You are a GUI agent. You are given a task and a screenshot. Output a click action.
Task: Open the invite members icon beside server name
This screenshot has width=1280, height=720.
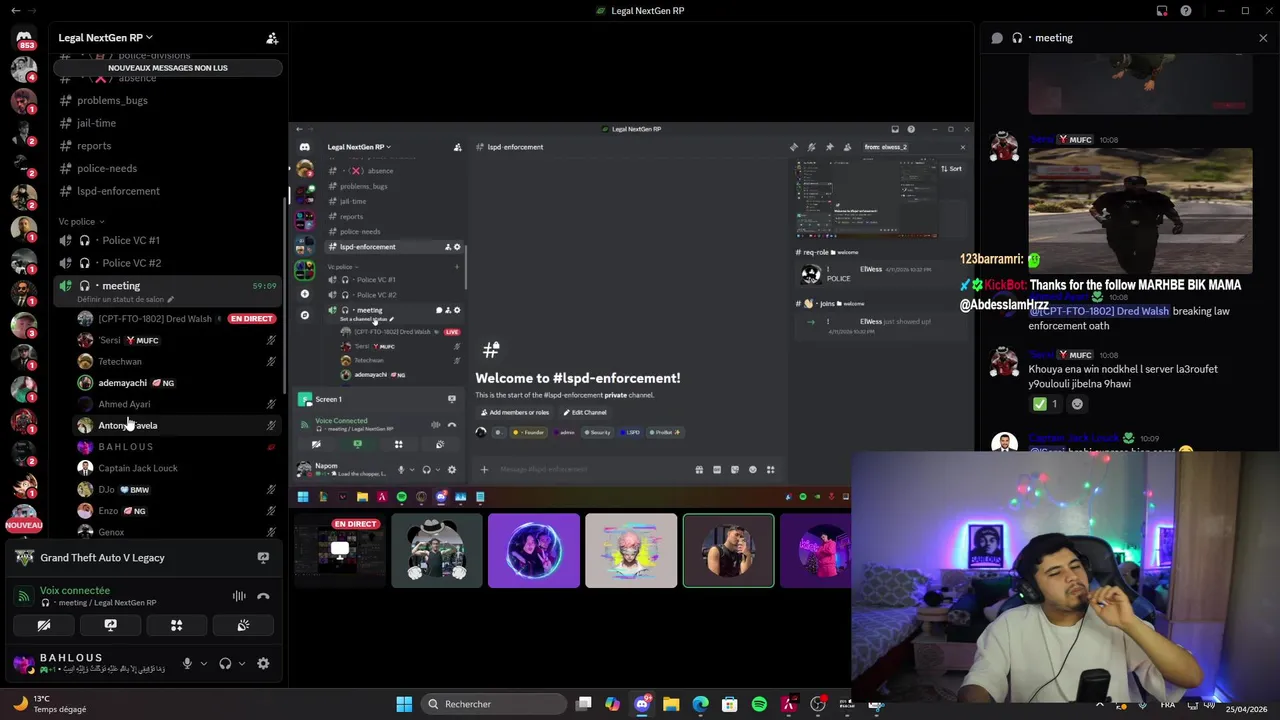point(272,38)
